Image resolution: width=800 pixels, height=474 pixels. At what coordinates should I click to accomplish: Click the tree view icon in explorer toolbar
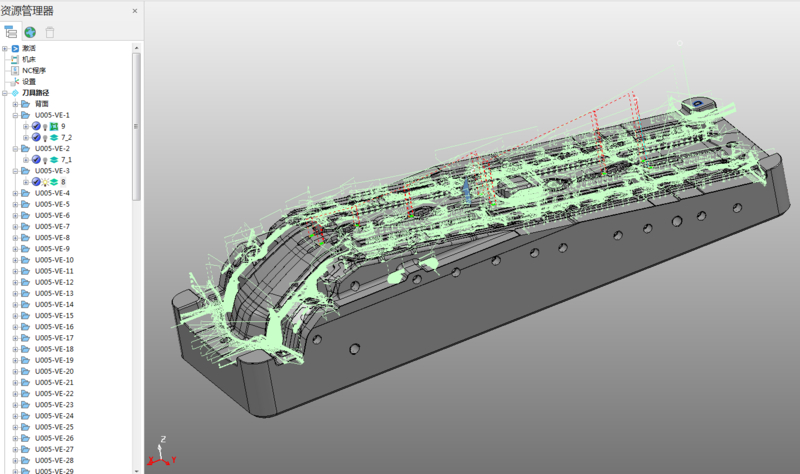pos(11,32)
